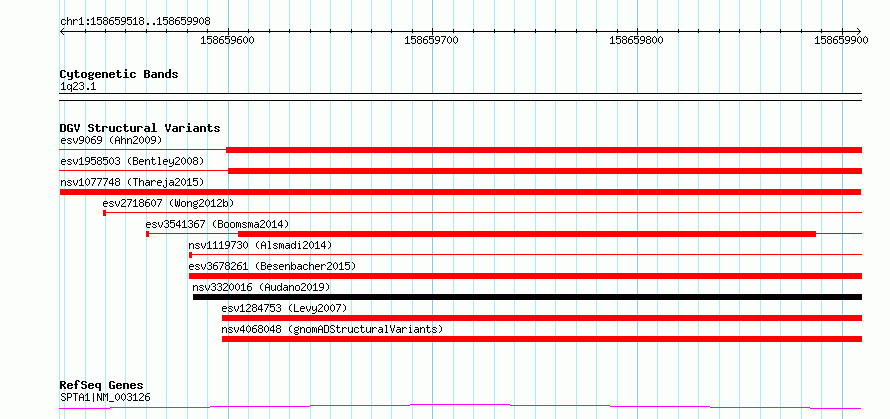Open esv3678261 (Besenbacher2015) variant label

click(272, 266)
